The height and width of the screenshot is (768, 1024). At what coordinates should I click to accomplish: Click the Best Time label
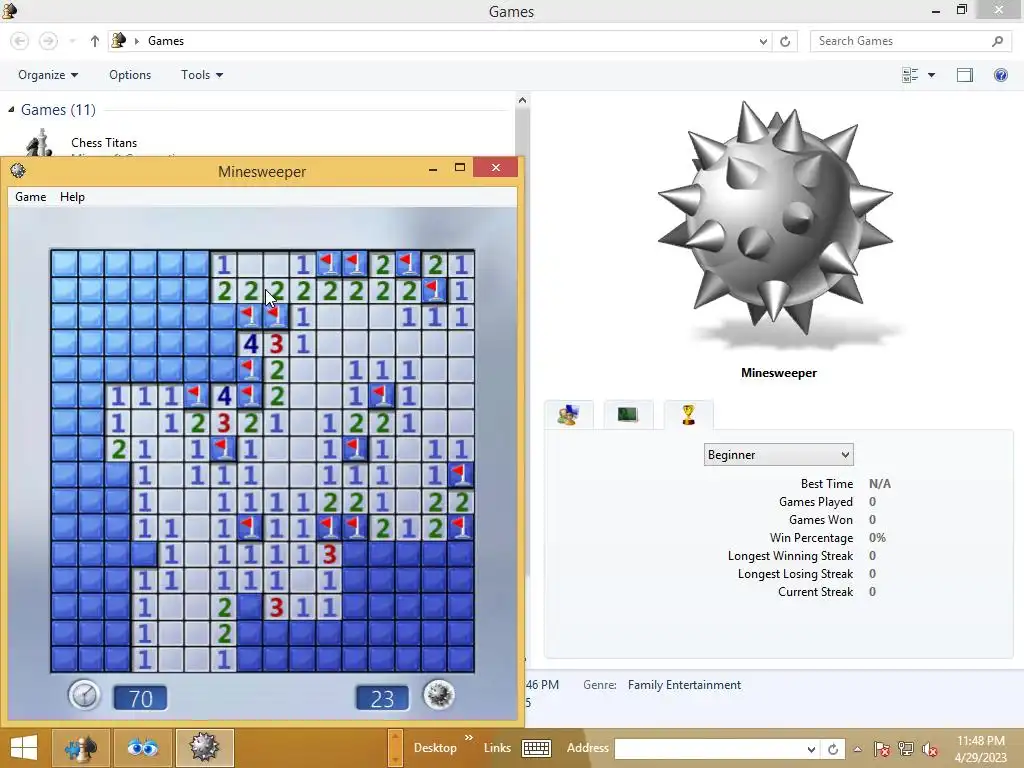tap(827, 484)
